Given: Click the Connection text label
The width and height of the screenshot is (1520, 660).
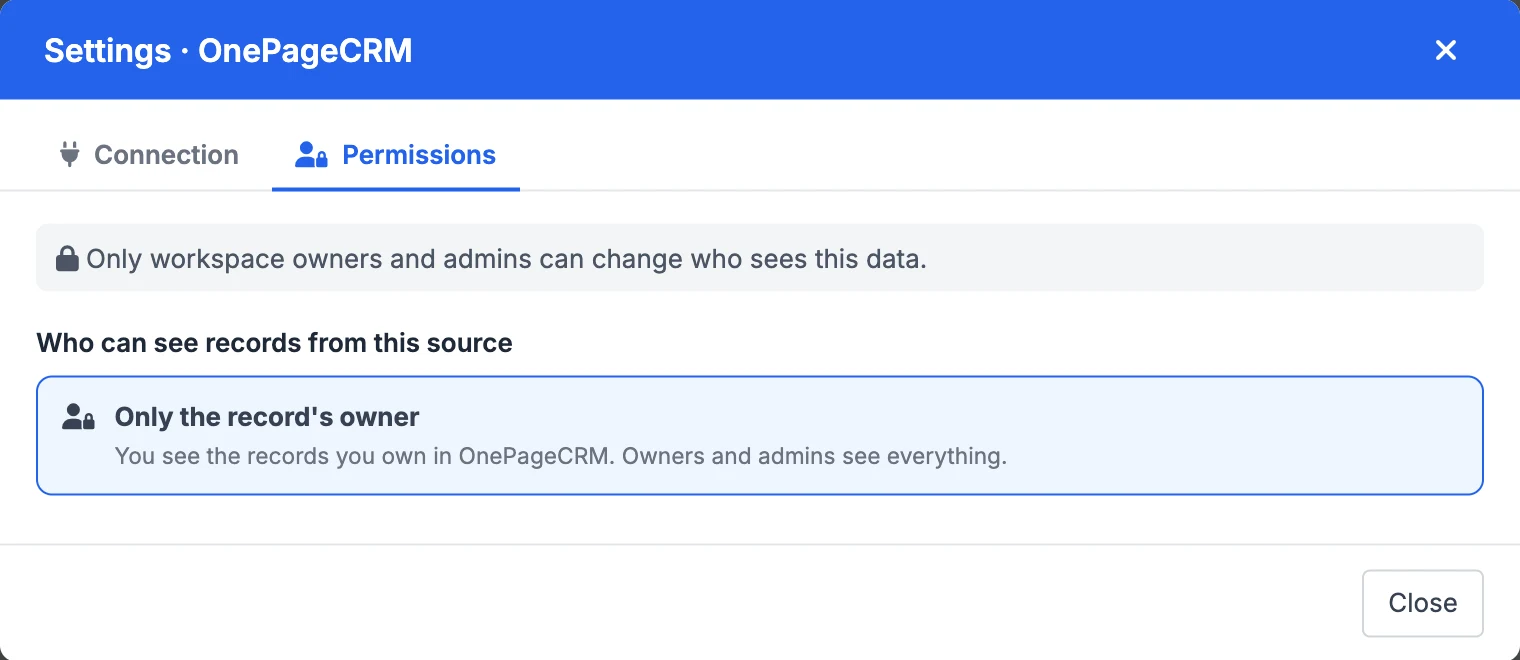Looking at the screenshot, I should pyautogui.click(x=166, y=155).
